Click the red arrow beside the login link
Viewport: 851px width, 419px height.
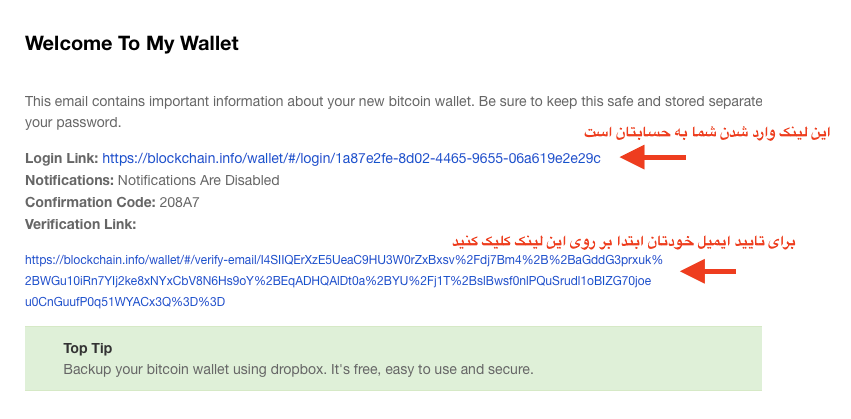pos(653,157)
